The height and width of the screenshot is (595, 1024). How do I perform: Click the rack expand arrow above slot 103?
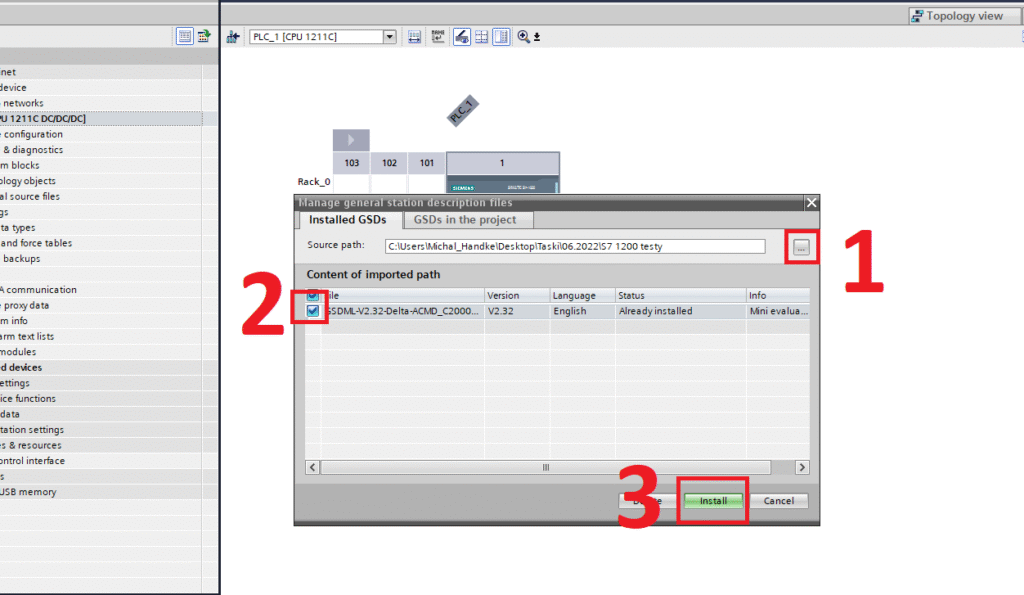pos(351,140)
